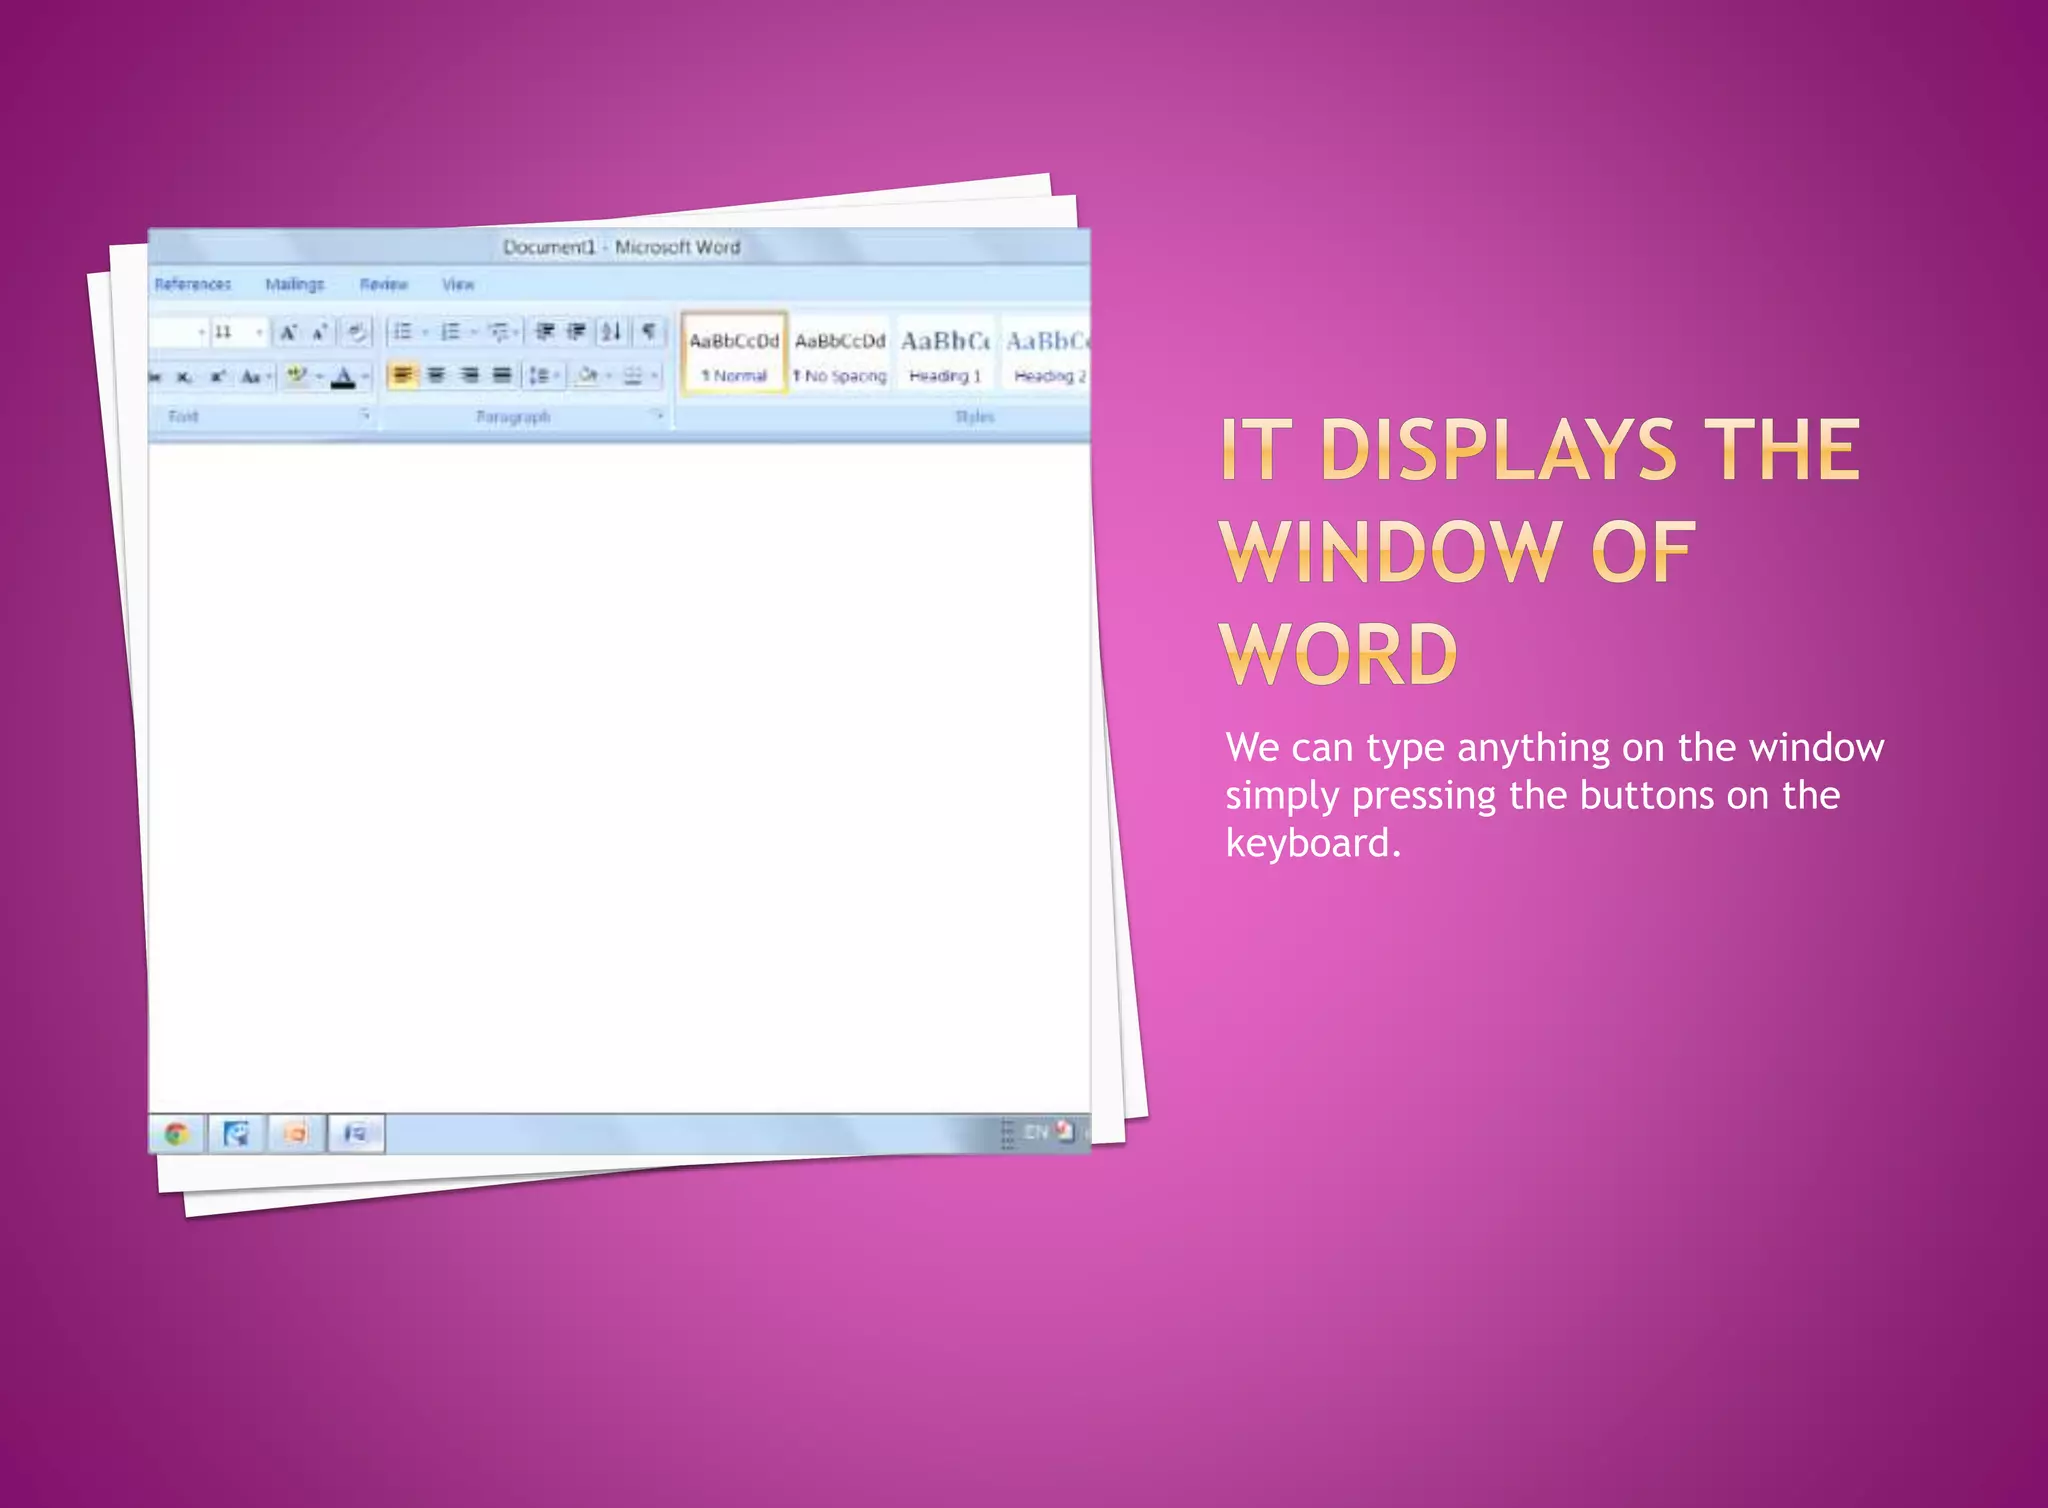The width and height of the screenshot is (2048, 1508).
Task: Apply bullet list formatting
Action: coord(402,331)
